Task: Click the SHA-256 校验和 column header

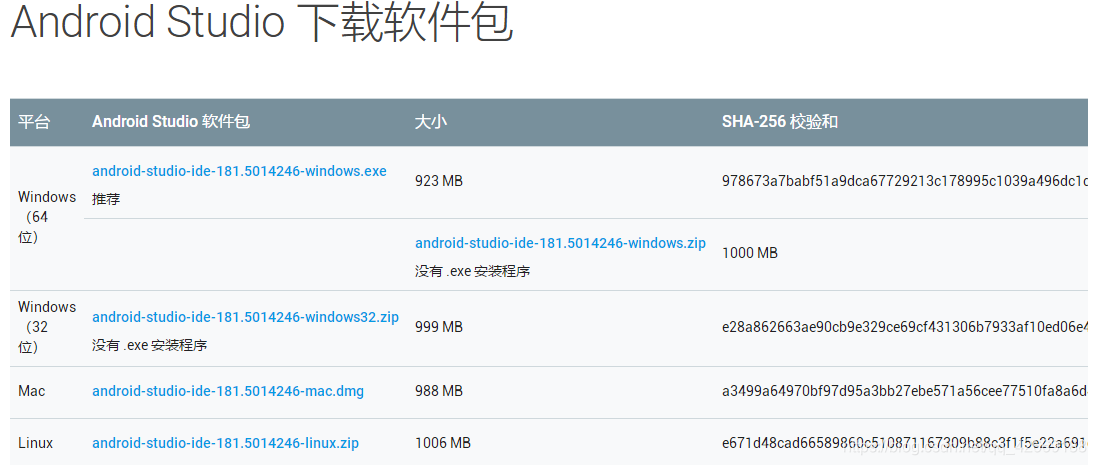Action: tap(780, 122)
